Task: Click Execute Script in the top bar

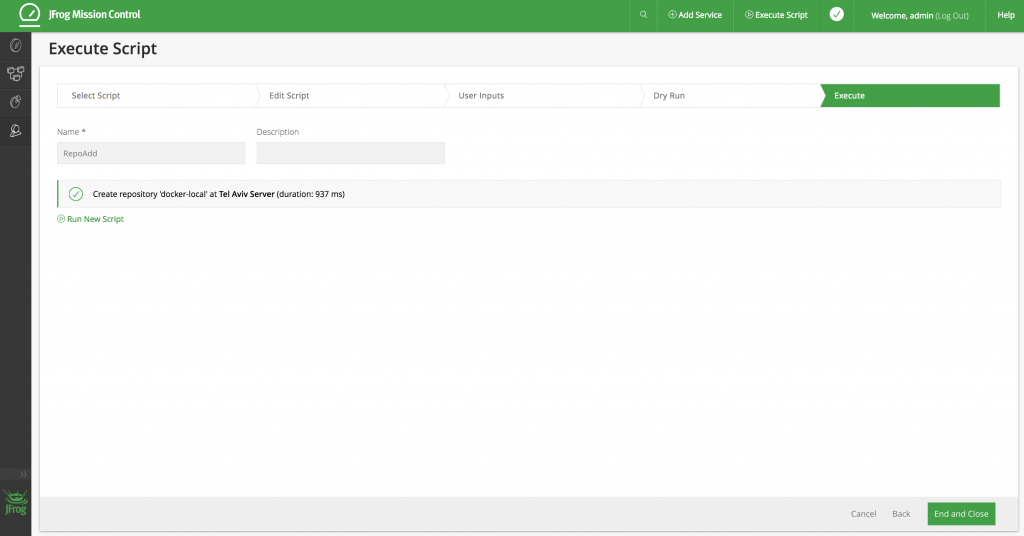Action: (776, 14)
